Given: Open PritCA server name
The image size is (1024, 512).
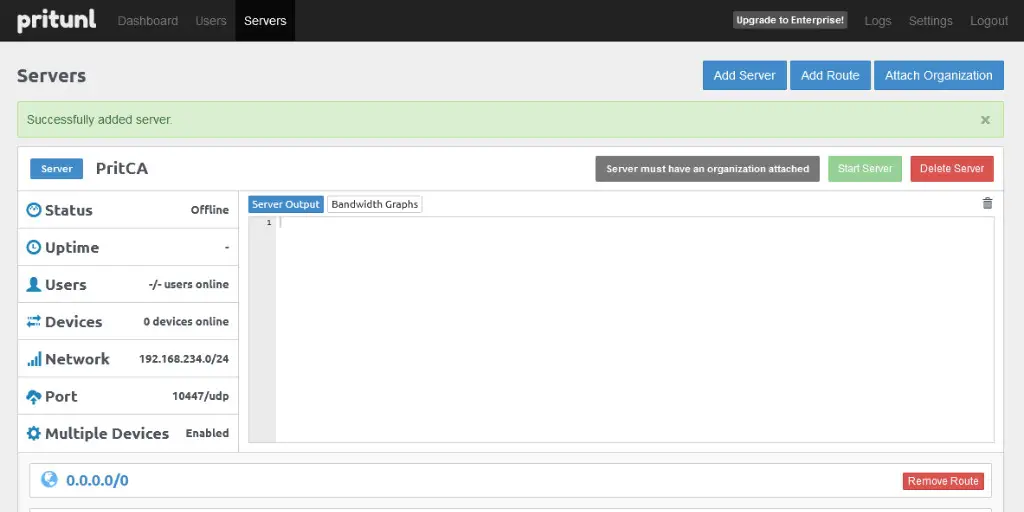Looking at the screenshot, I should [x=122, y=168].
